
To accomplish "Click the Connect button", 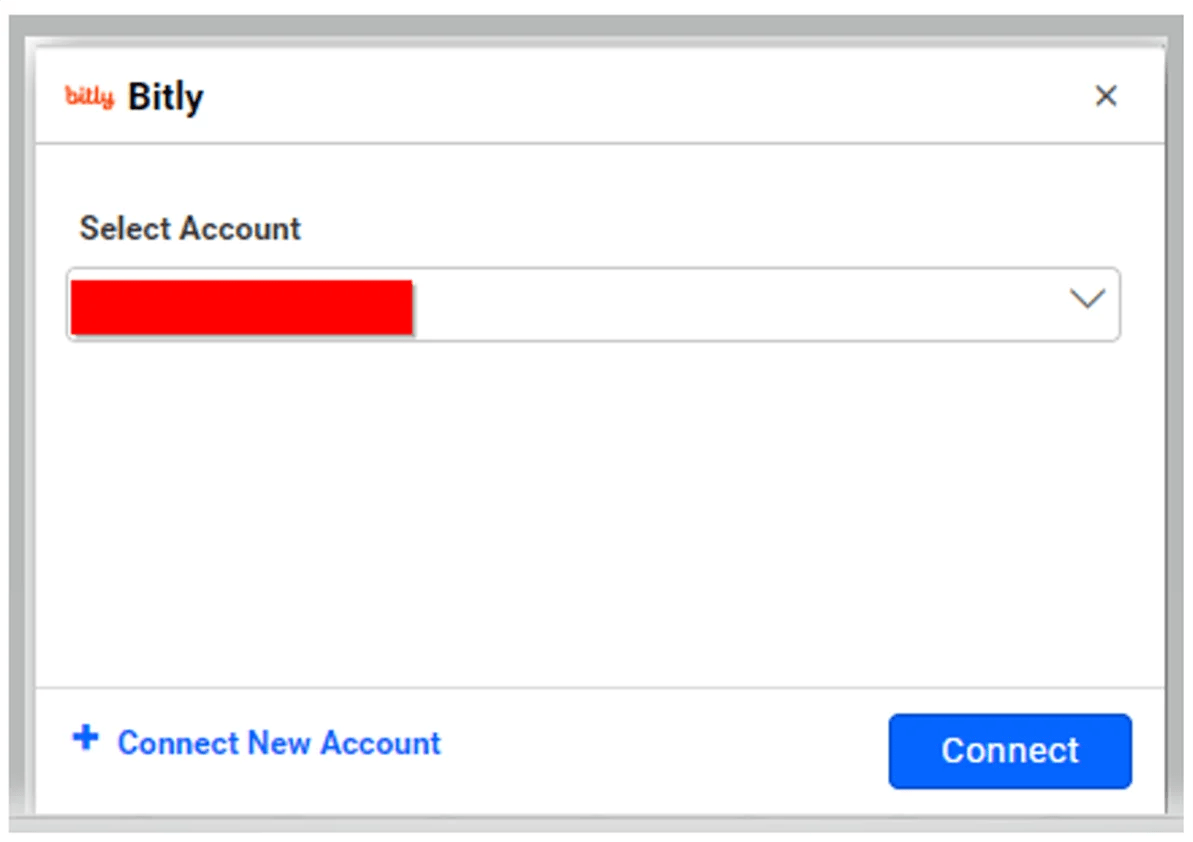I will [x=1009, y=751].
